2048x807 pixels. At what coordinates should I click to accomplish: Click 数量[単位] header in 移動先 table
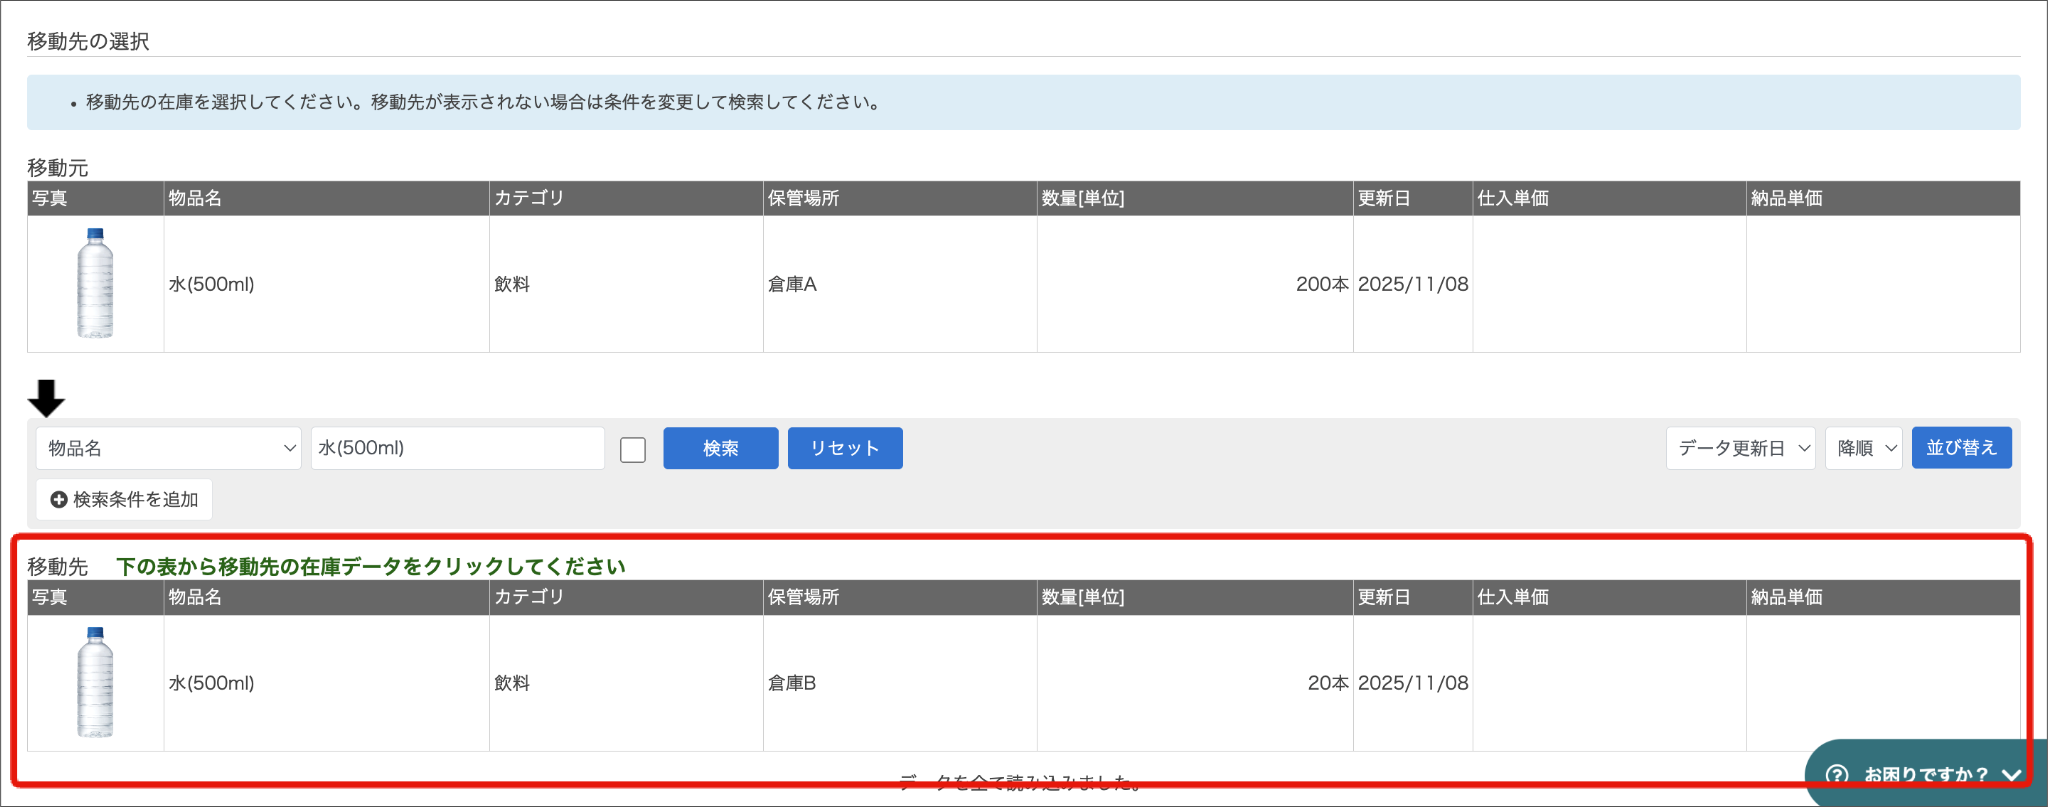pyautogui.click(x=1083, y=597)
